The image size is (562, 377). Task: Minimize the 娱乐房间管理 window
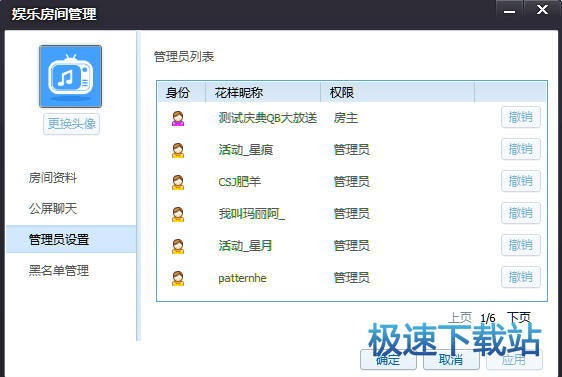(x=509, y=9)
